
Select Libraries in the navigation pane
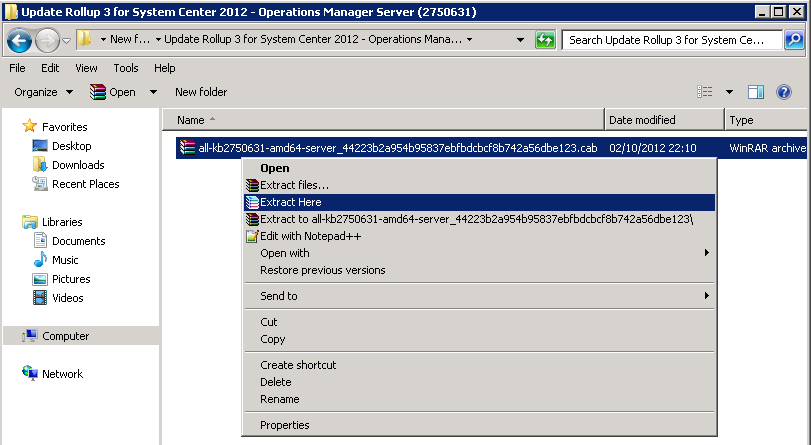point(62,222)
